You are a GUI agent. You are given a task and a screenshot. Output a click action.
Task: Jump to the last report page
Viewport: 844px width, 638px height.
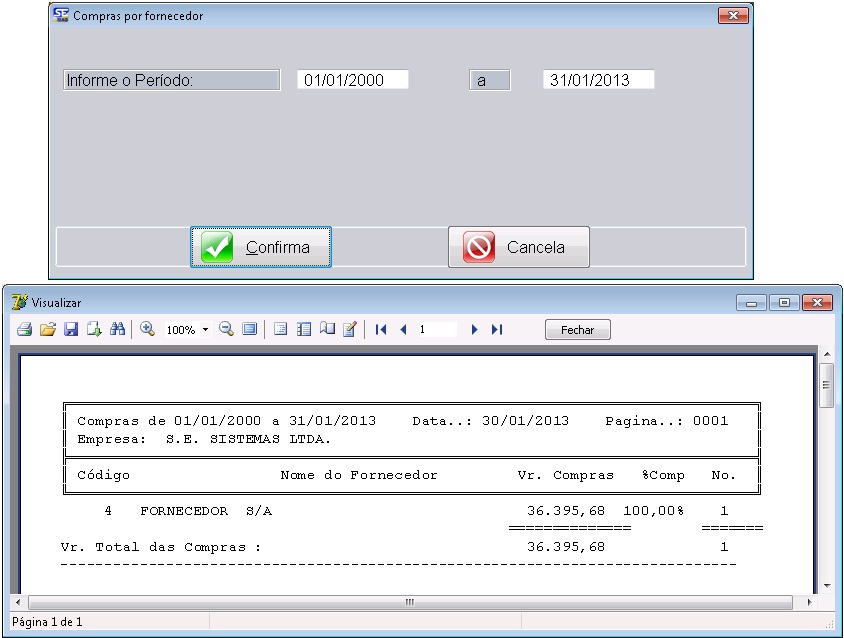(497, 329)
